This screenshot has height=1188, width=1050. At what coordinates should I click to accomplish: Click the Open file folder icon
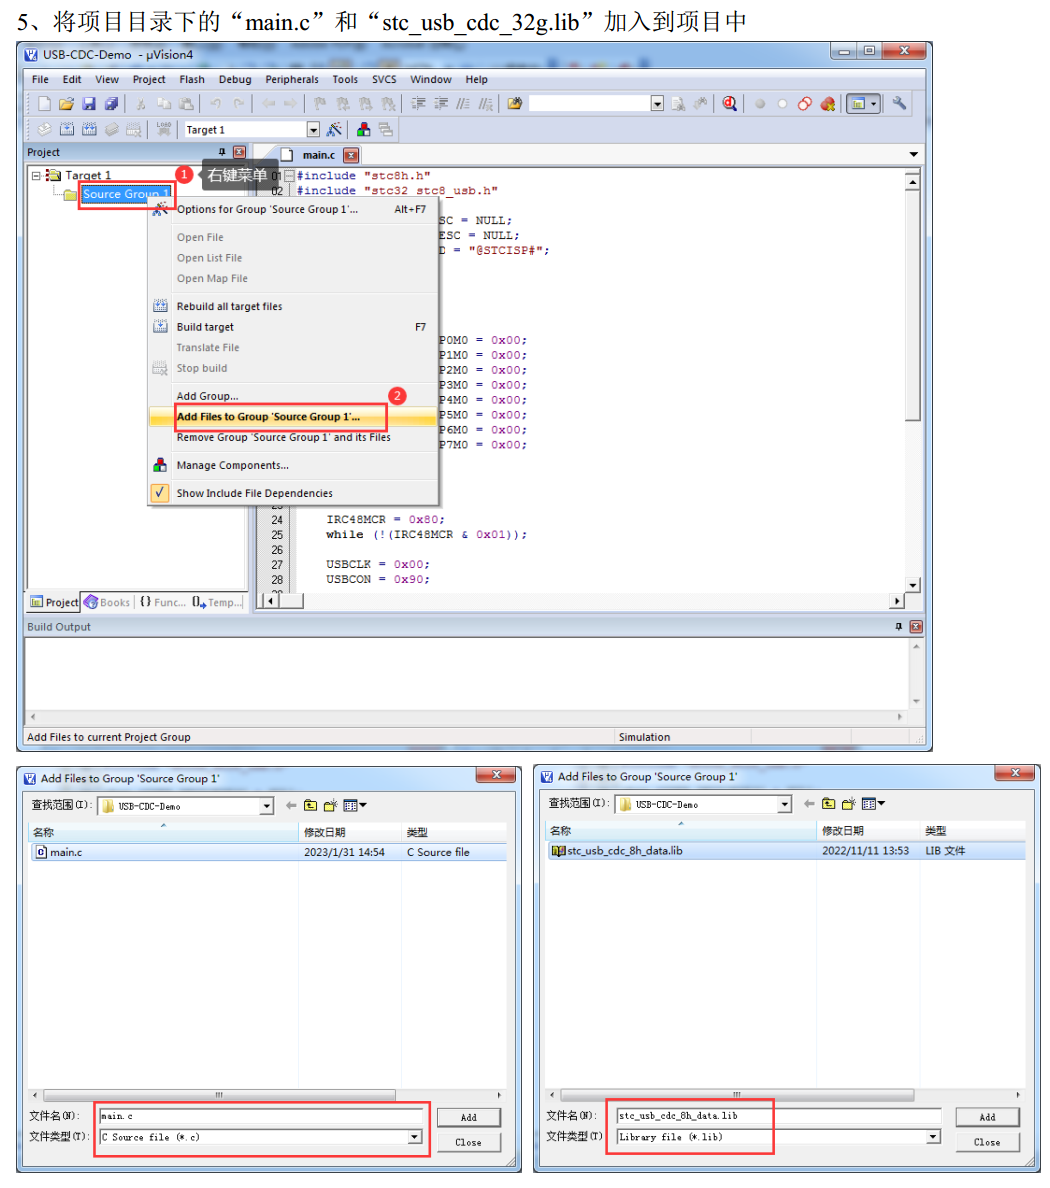[67, 104]
